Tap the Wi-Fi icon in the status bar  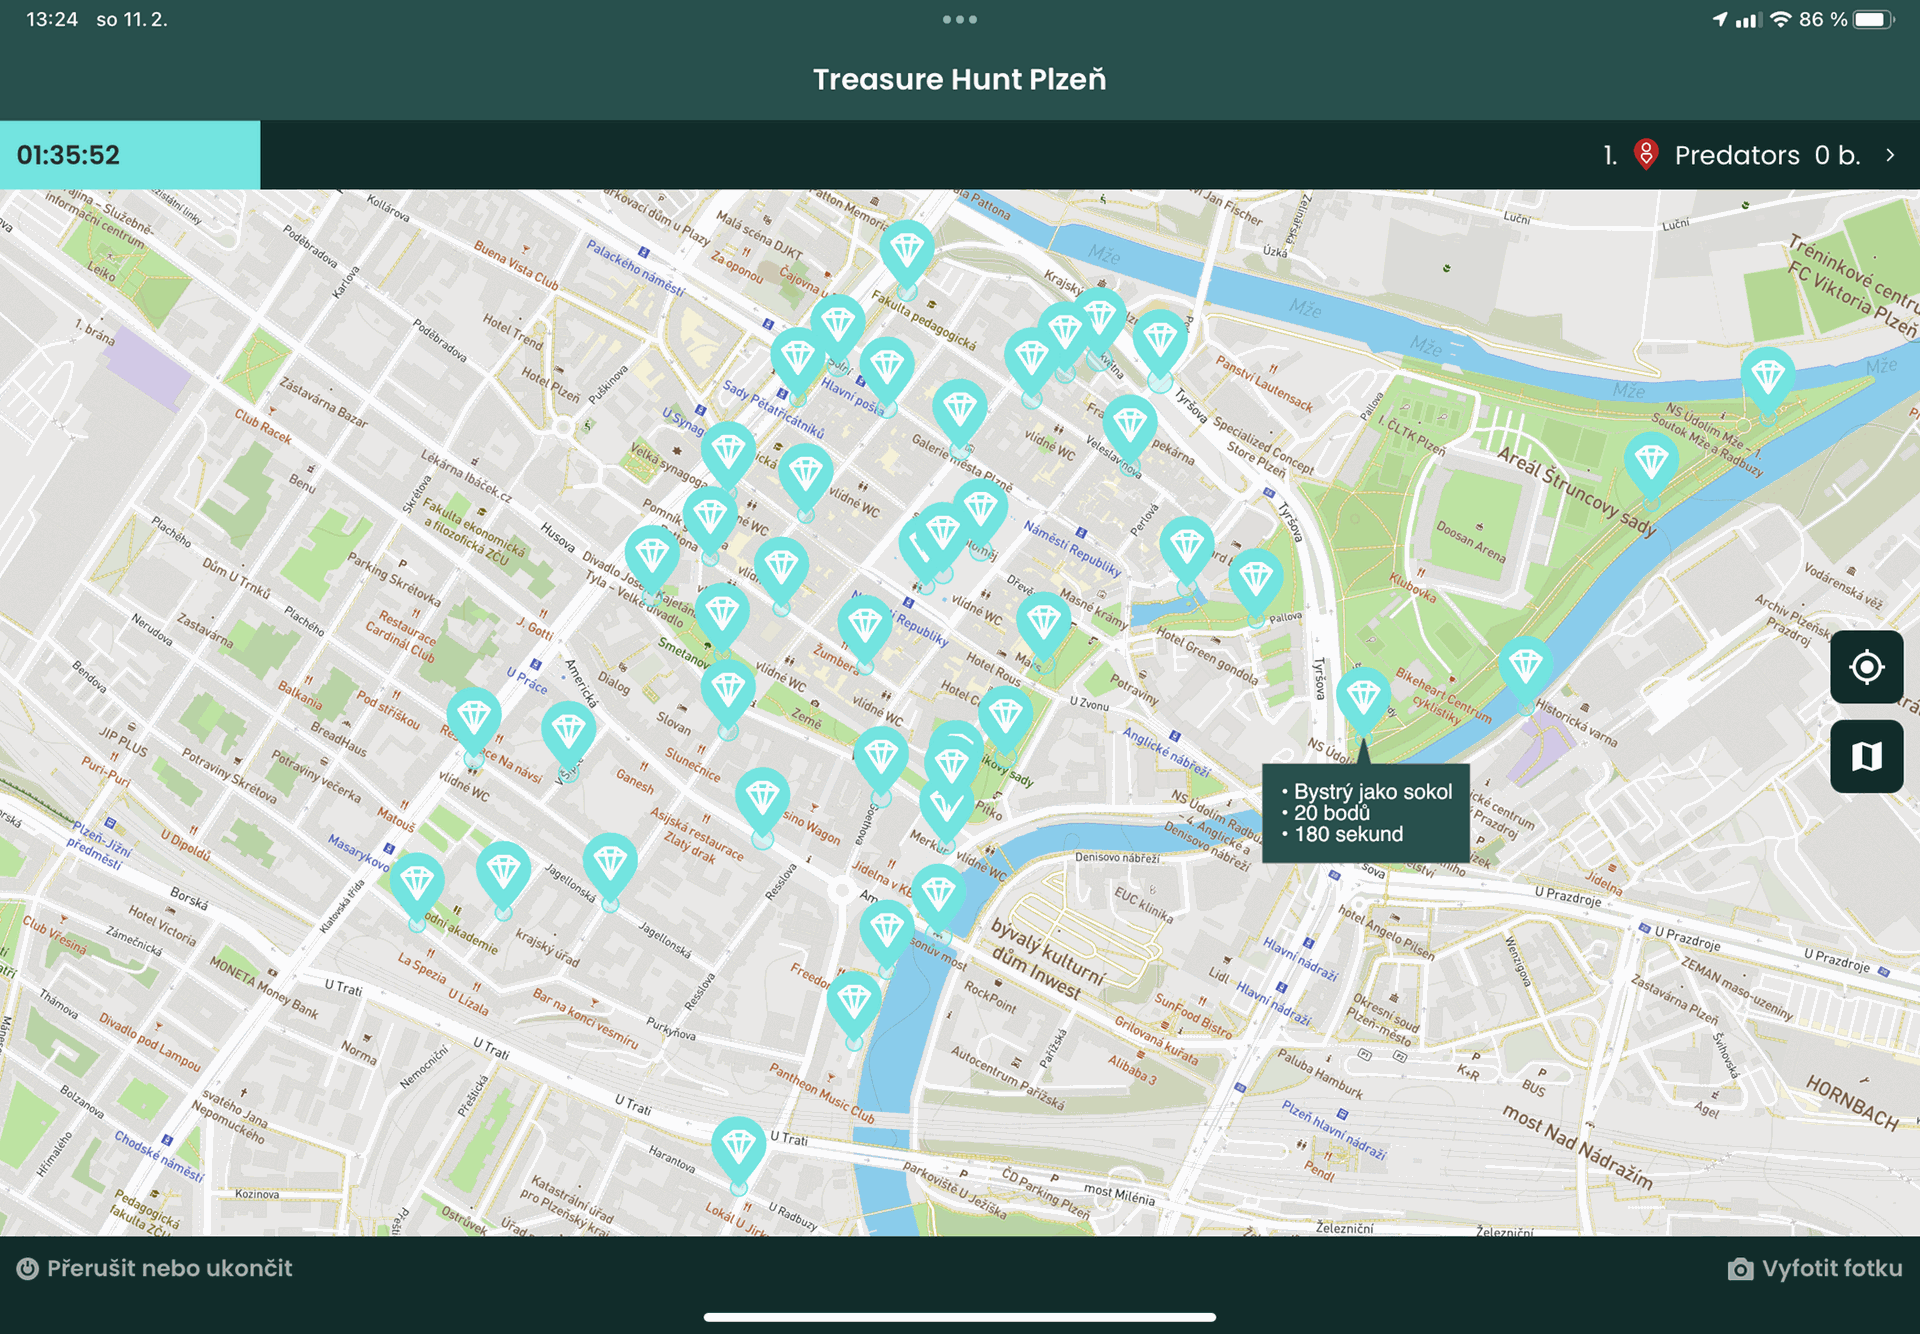[x=1780, y=19]
